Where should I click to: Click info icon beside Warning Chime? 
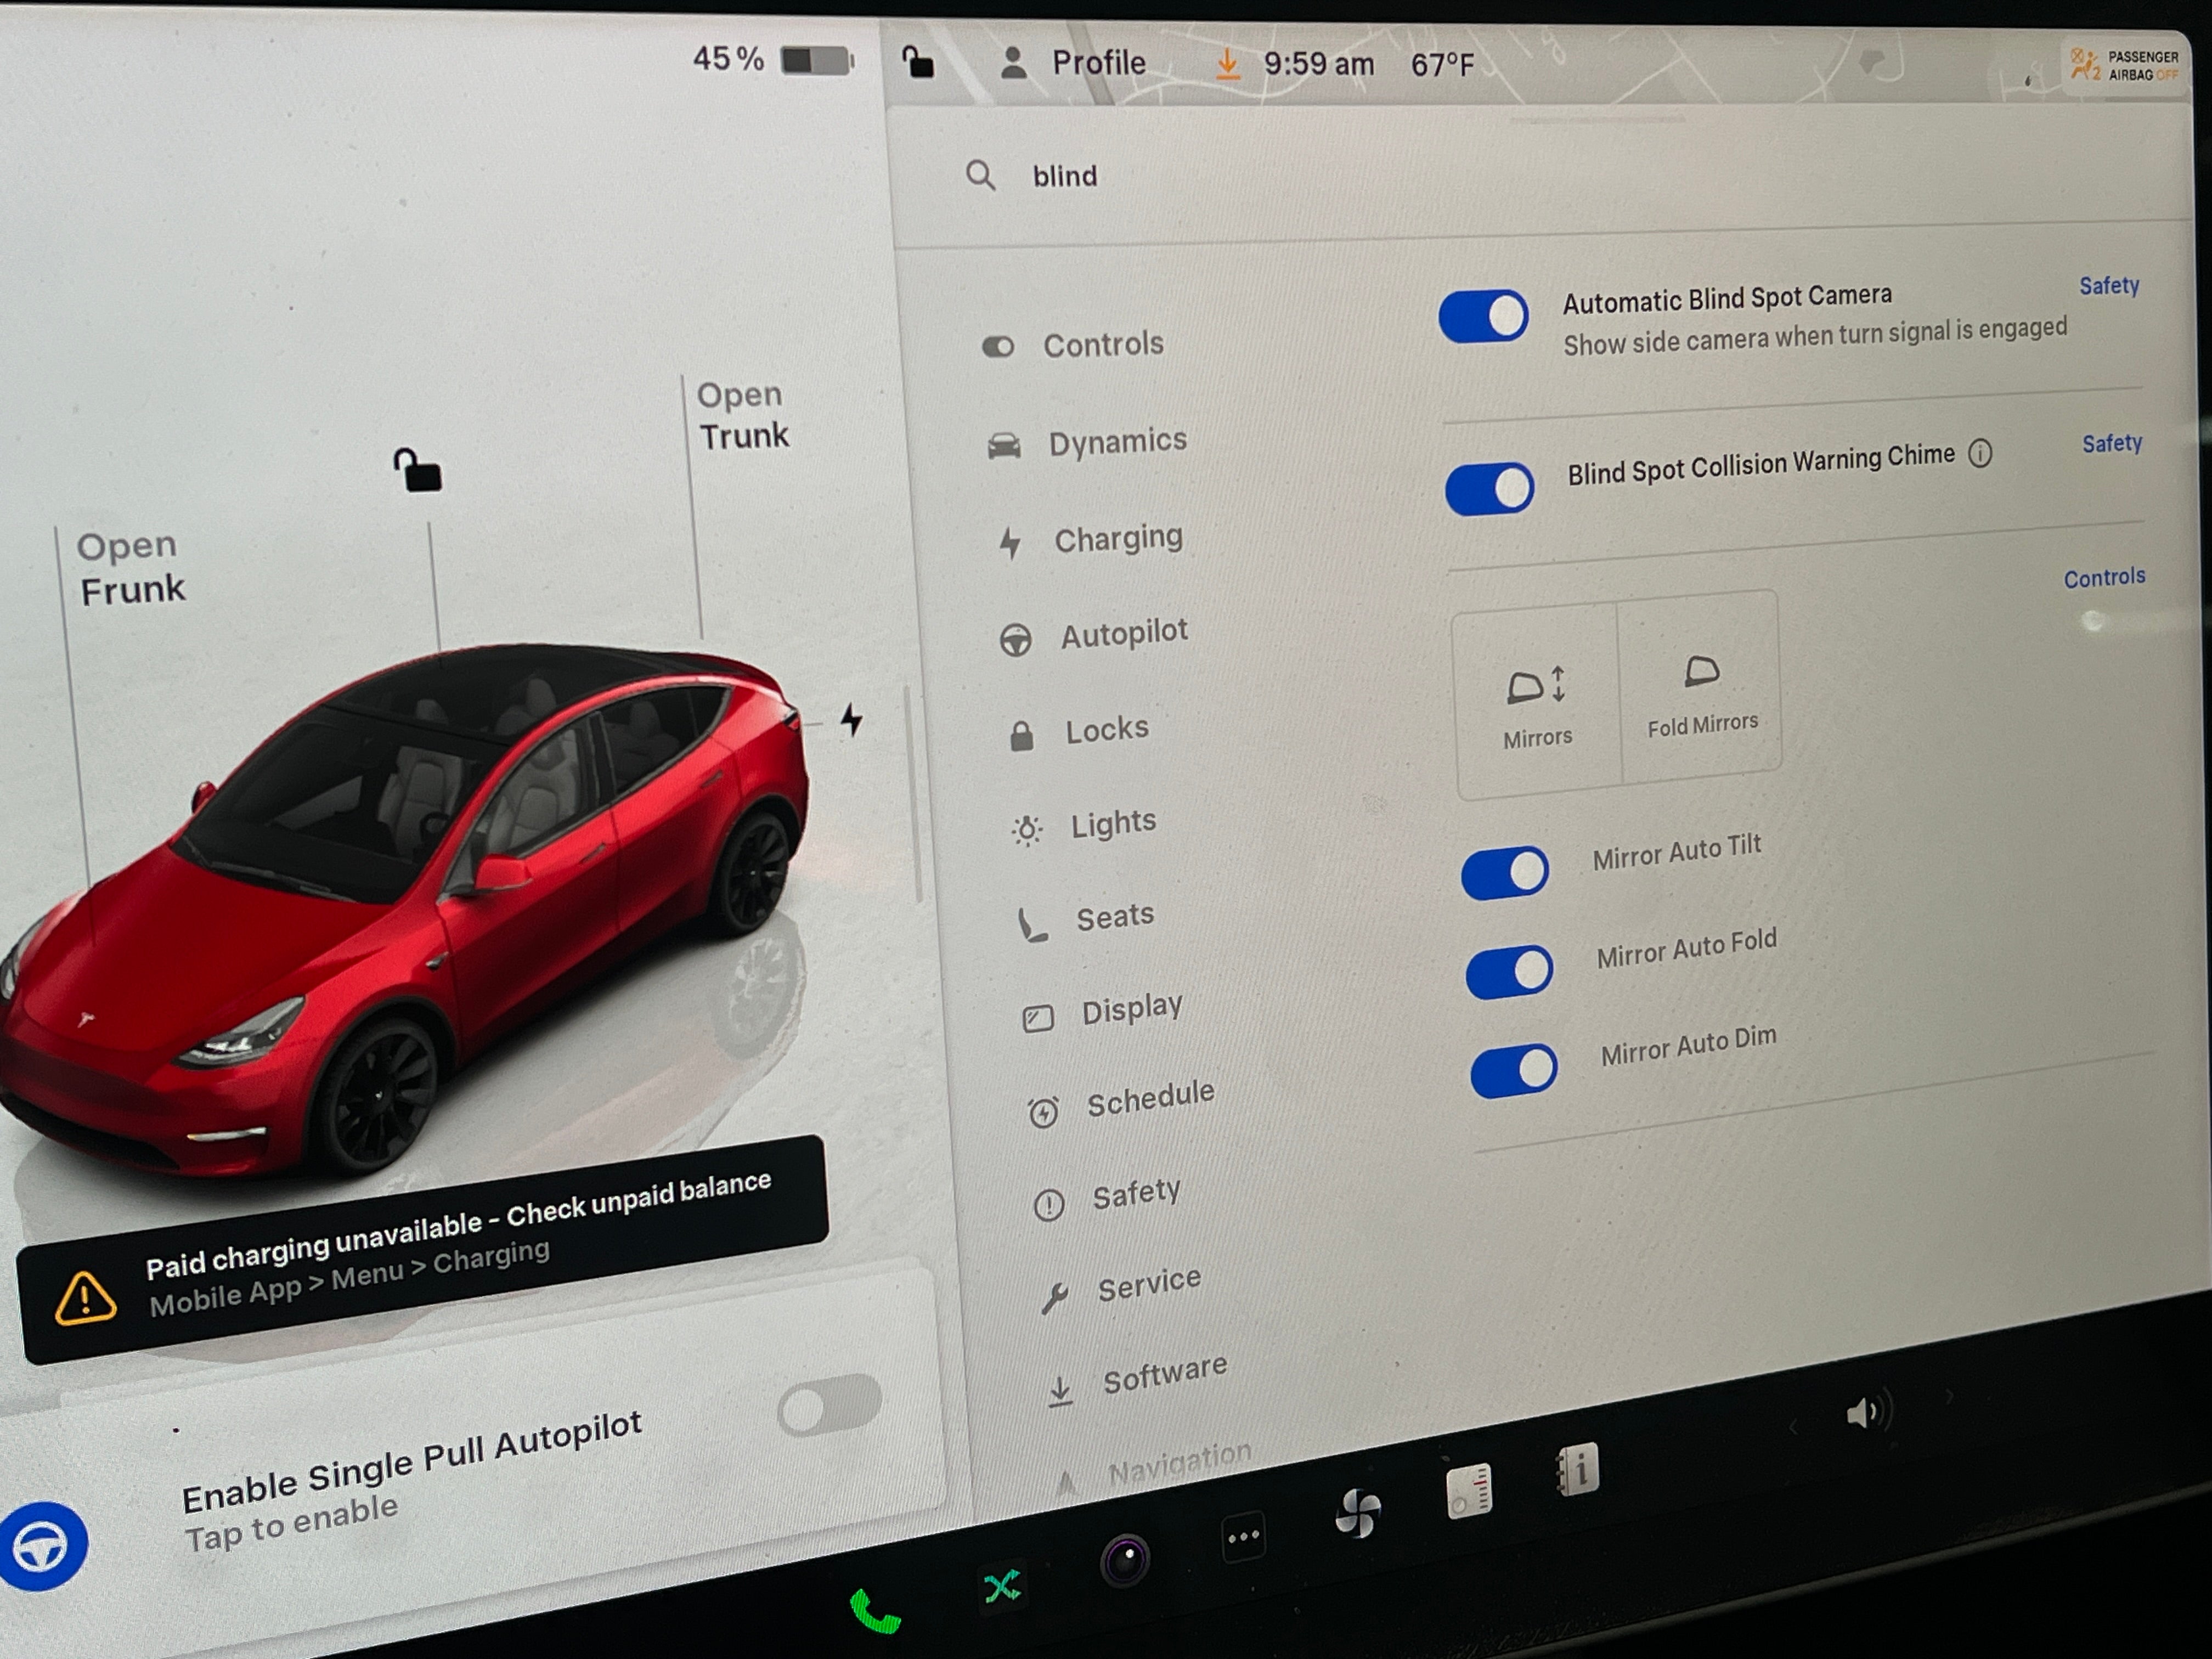(x=1980, y=454)
